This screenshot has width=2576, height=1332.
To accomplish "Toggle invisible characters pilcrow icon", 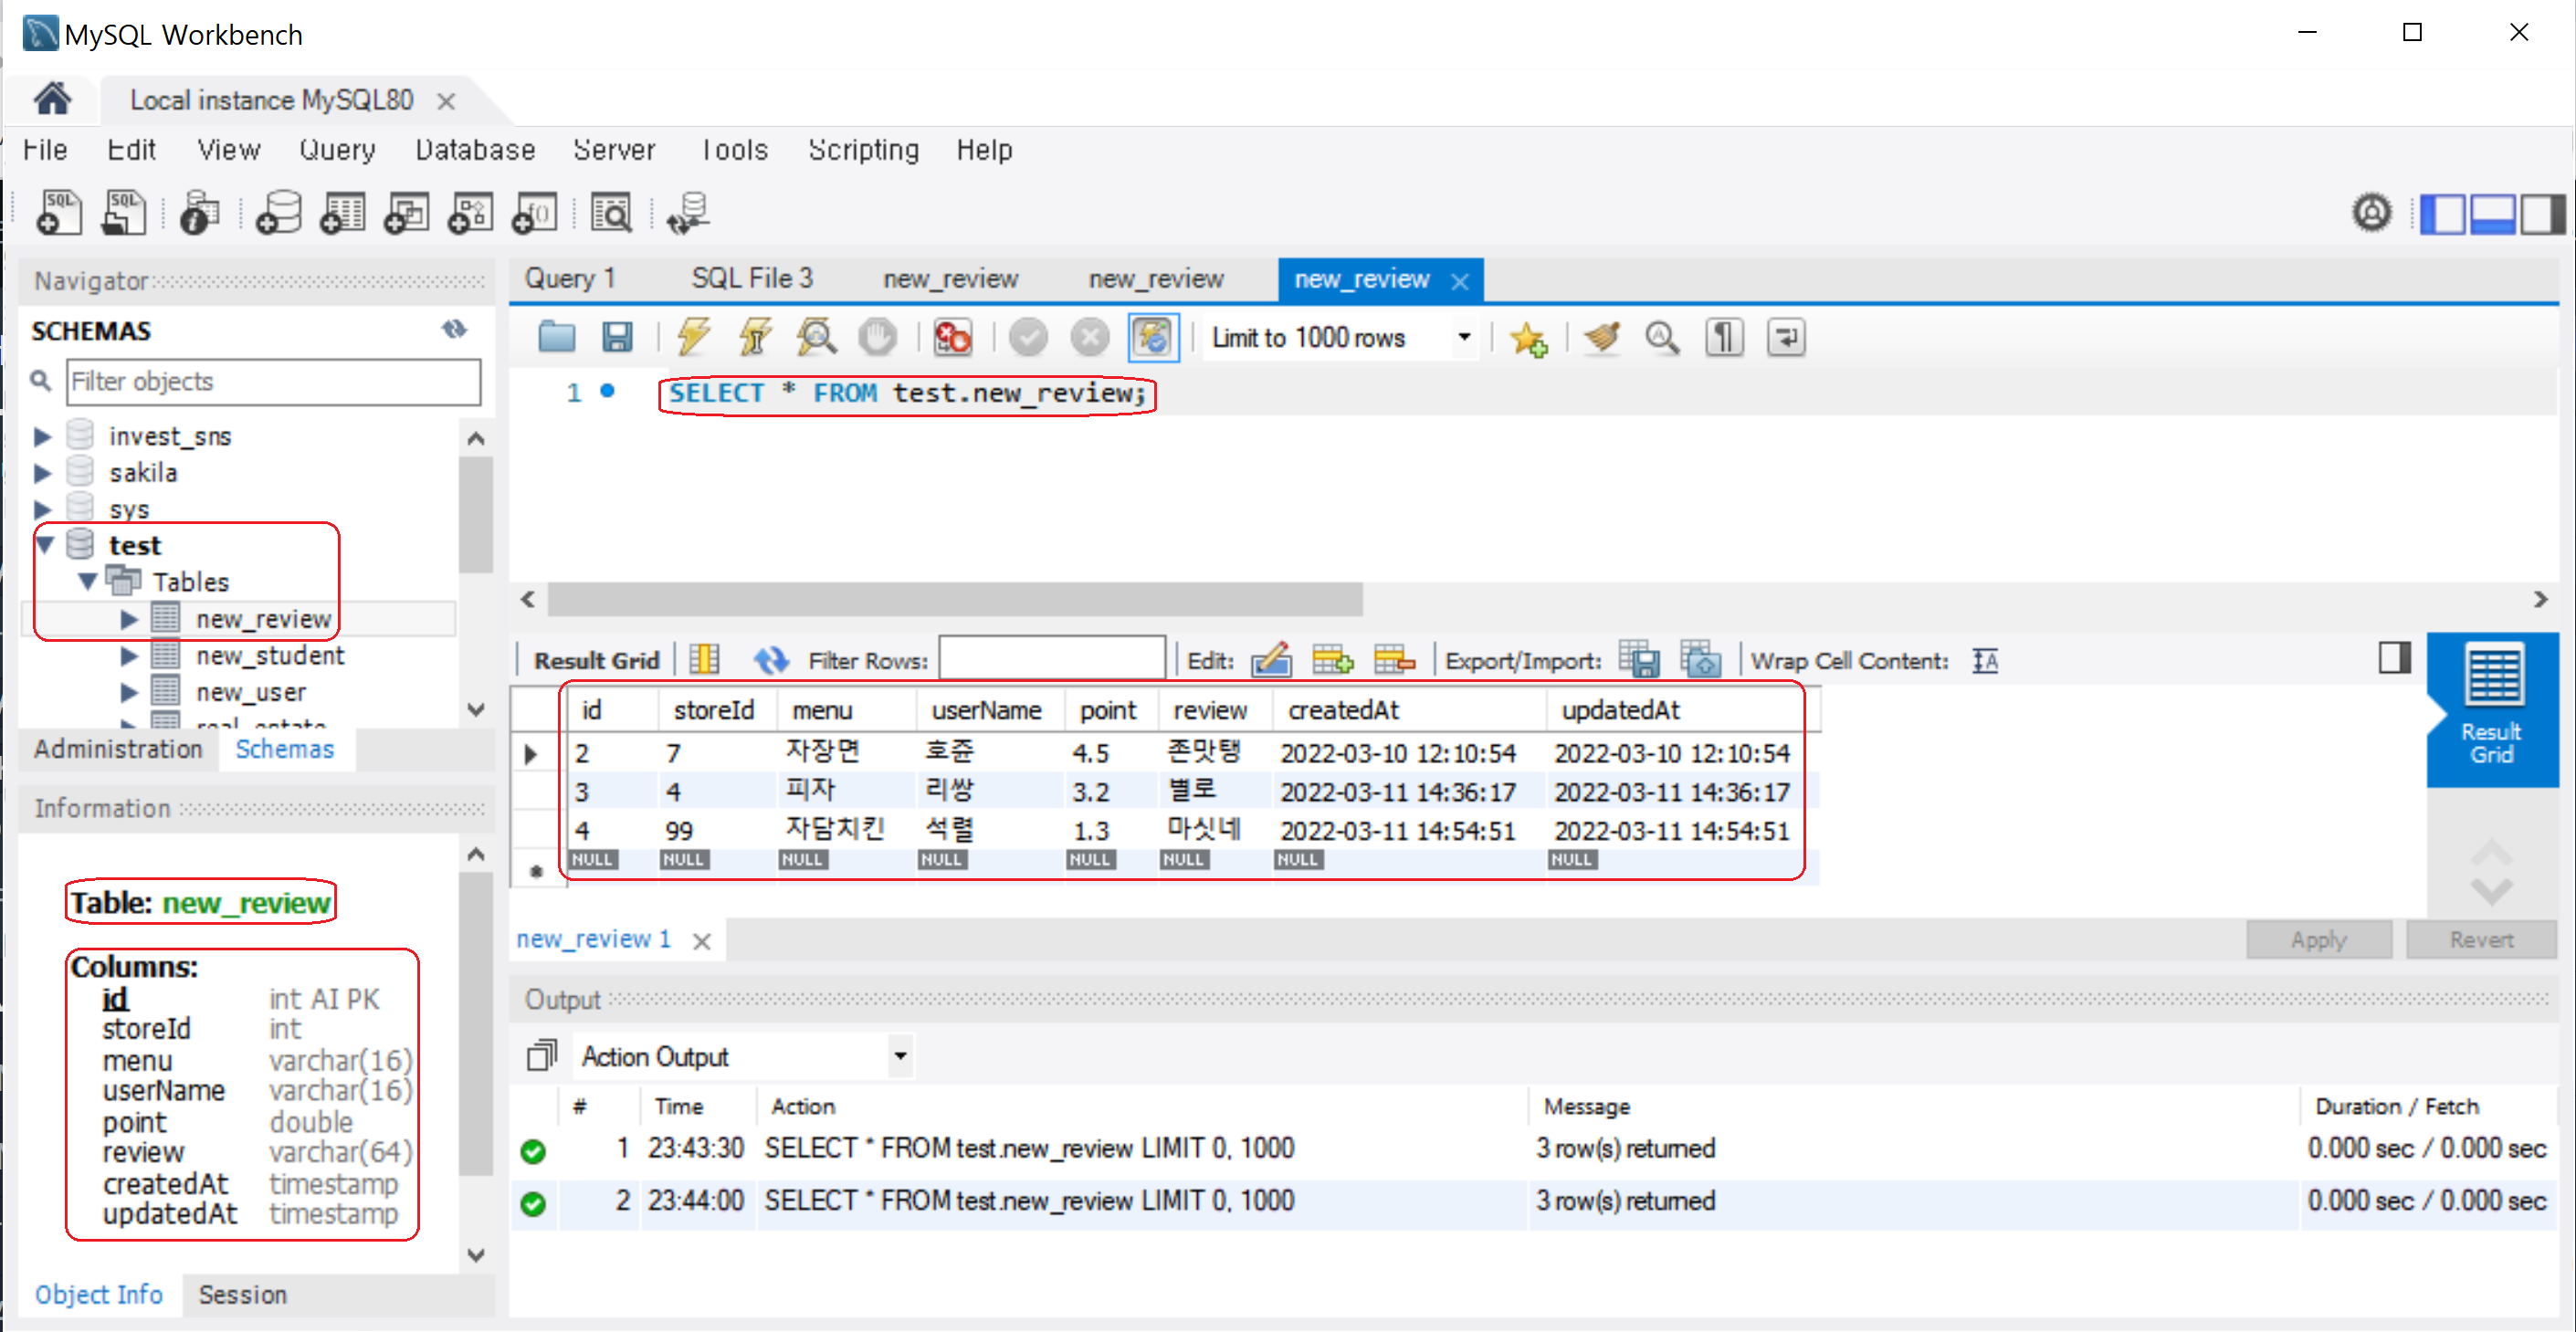I will [1724, 337].
